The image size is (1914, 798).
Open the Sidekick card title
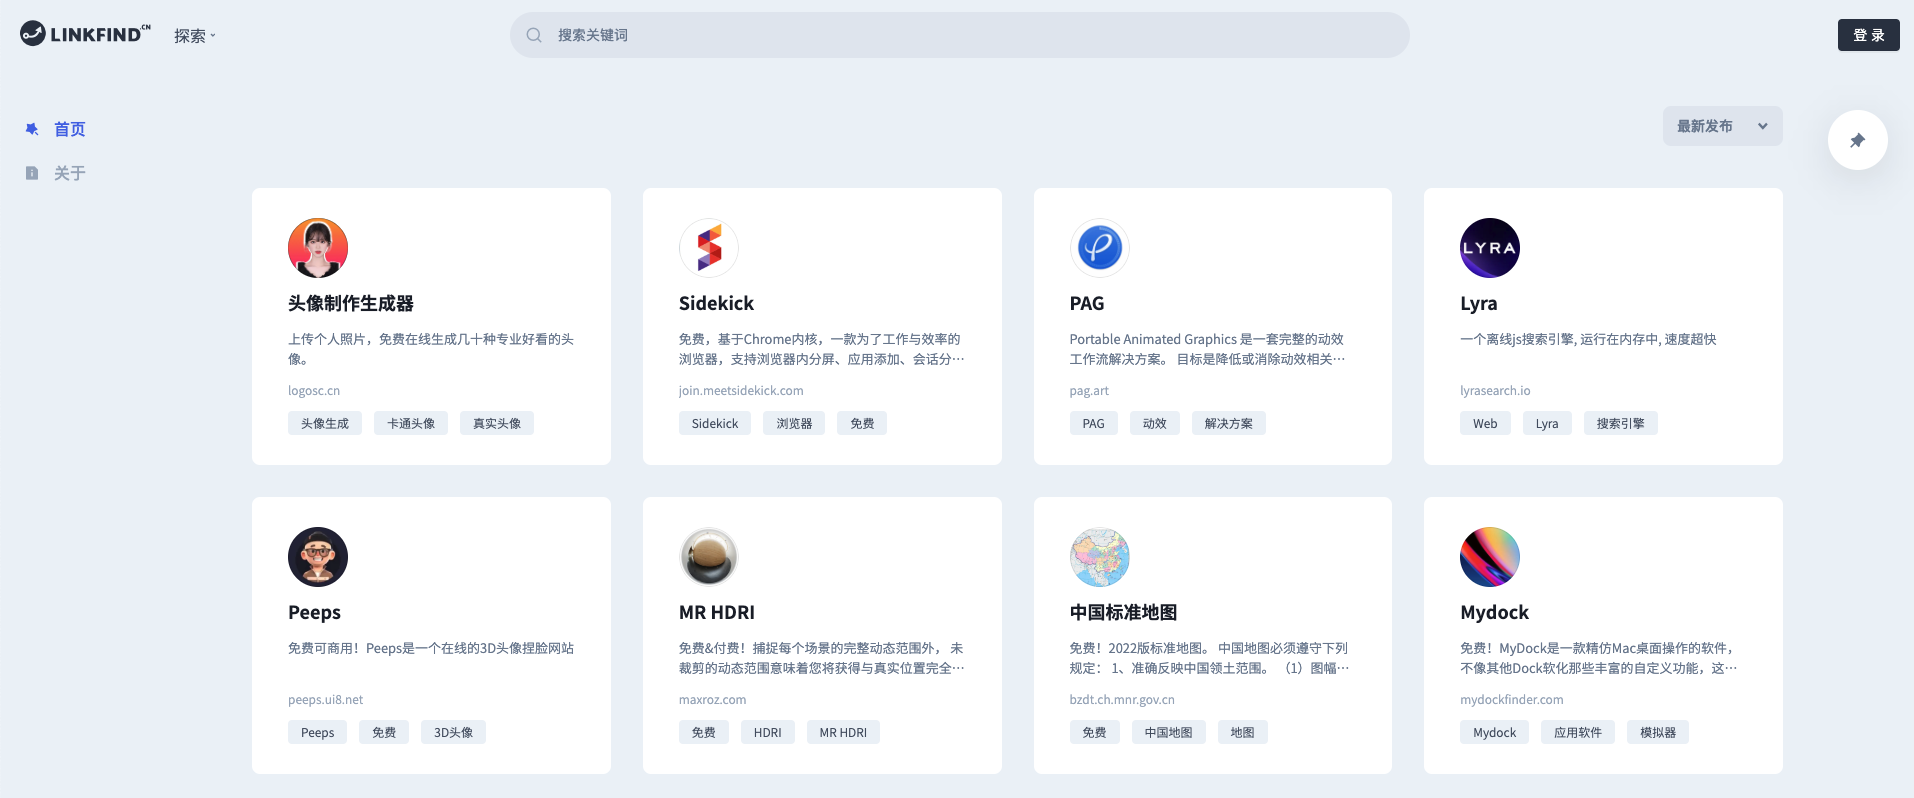click(x=716, y=303)
